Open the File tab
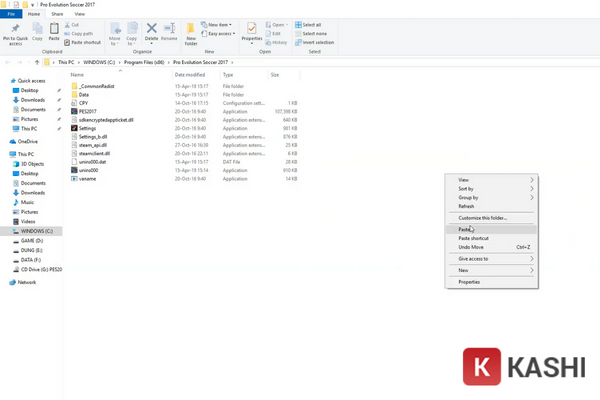This screenshot has width=600, height=400. 11,14
